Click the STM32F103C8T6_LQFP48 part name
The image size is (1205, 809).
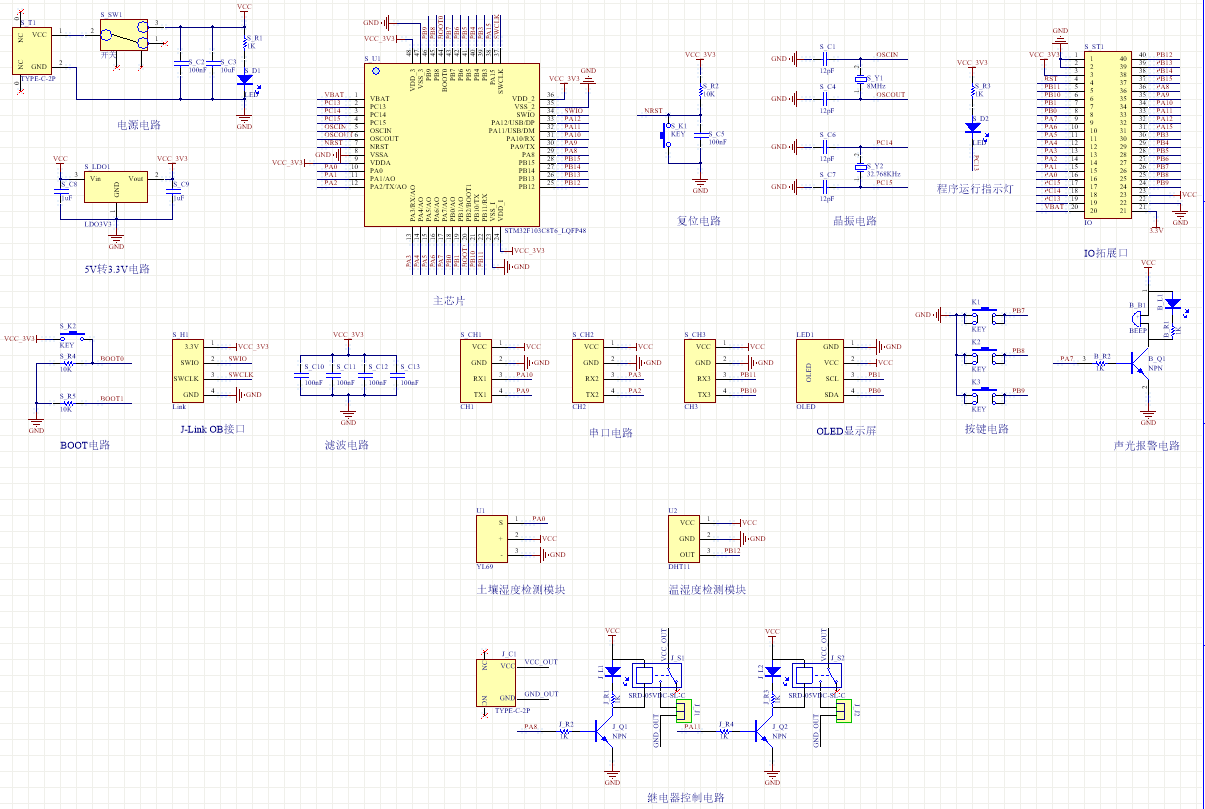pyautogui.click(x=545, y=230)
